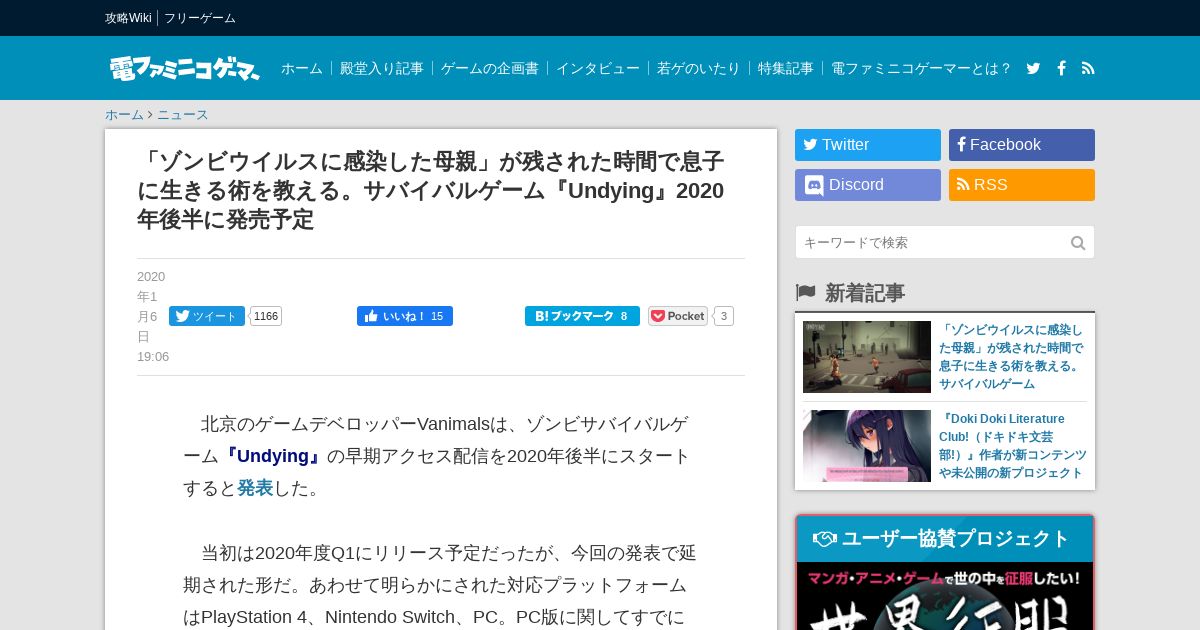This screenshot has width=1200, height=630.
Task: Open the 発表 link in article body
Action: 255,488
